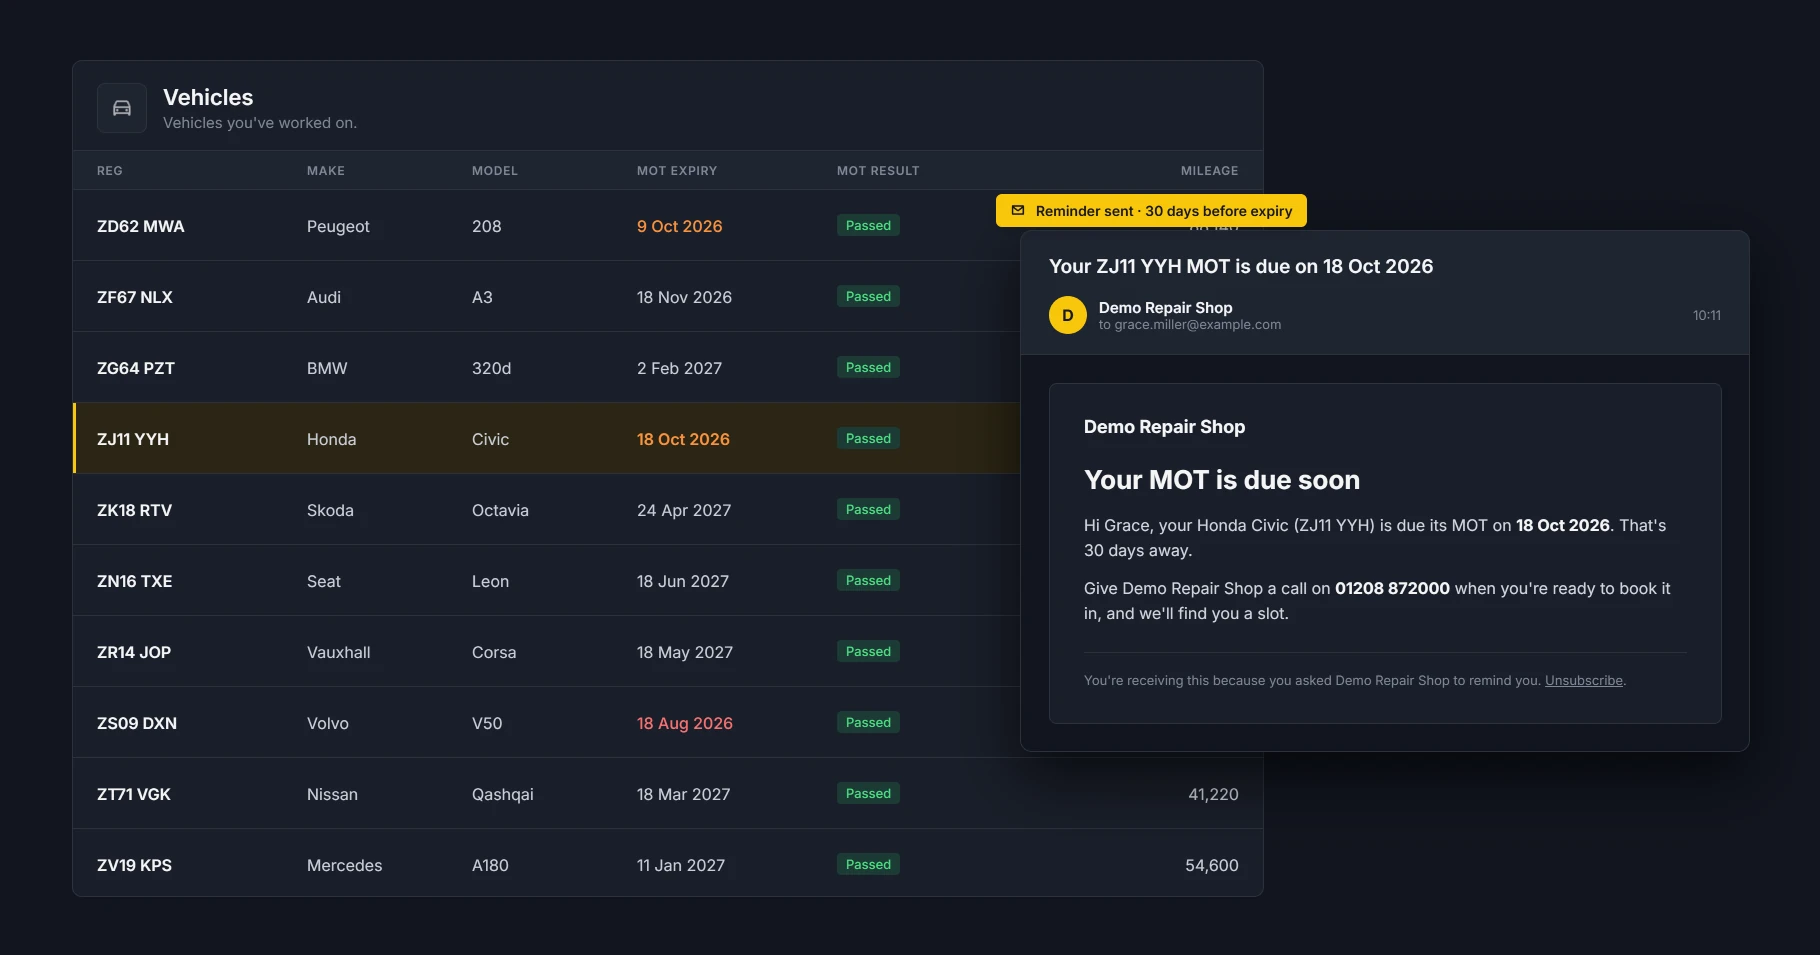The image size is (1820, 955).
Task: Click the Passed badge in Mercedes row
Action: click(868, 864)
